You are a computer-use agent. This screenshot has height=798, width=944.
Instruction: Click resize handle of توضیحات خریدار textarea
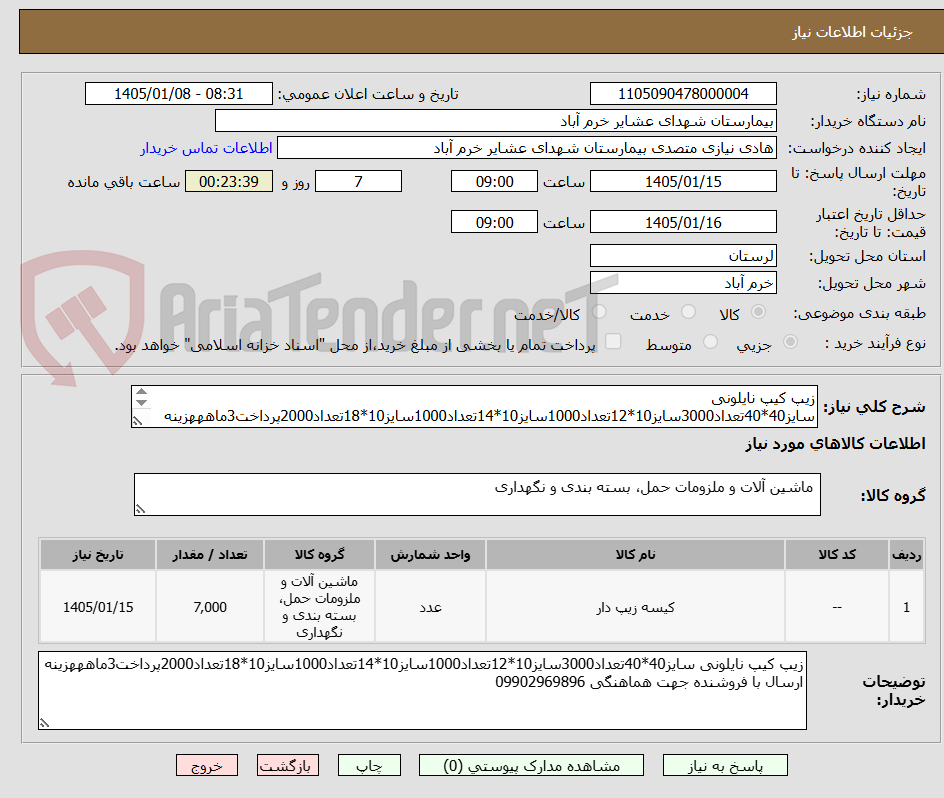[x=45, y=723]
